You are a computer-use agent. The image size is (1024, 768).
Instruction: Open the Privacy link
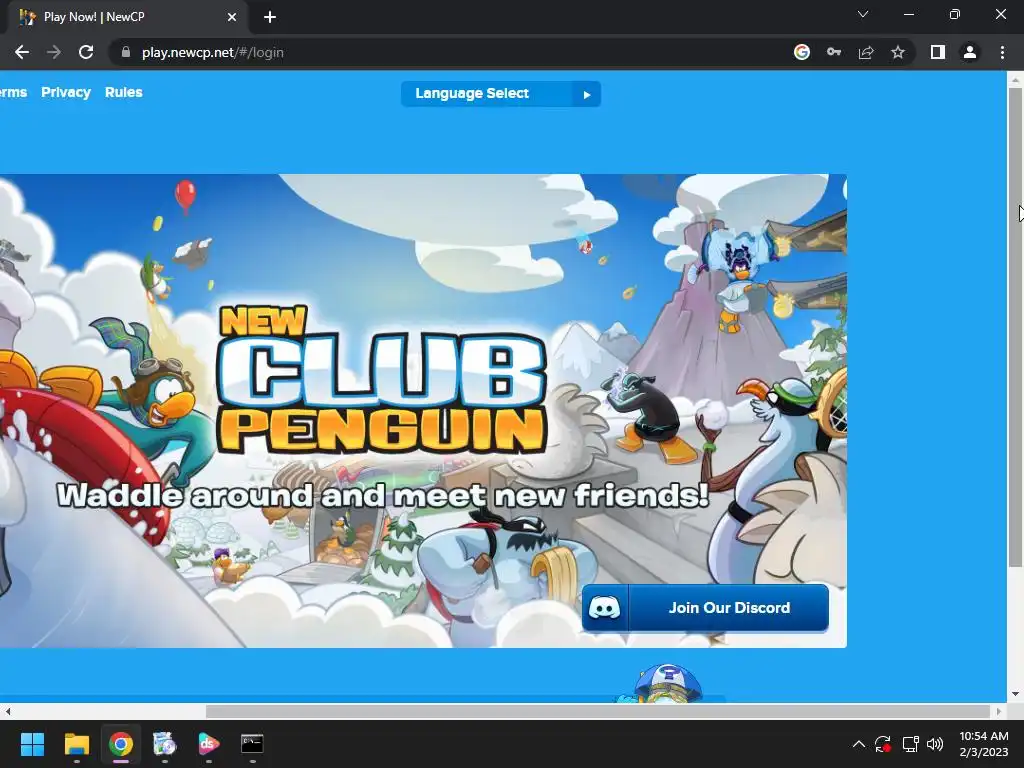click(66, 92)
